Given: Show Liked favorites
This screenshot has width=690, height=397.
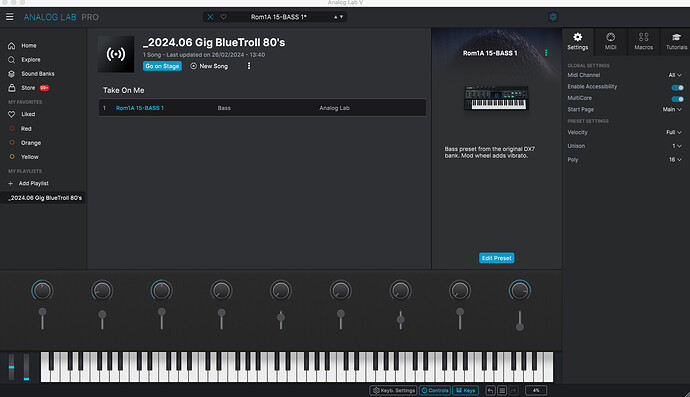Looking at the screenshot, I should [x=28, y=114].
